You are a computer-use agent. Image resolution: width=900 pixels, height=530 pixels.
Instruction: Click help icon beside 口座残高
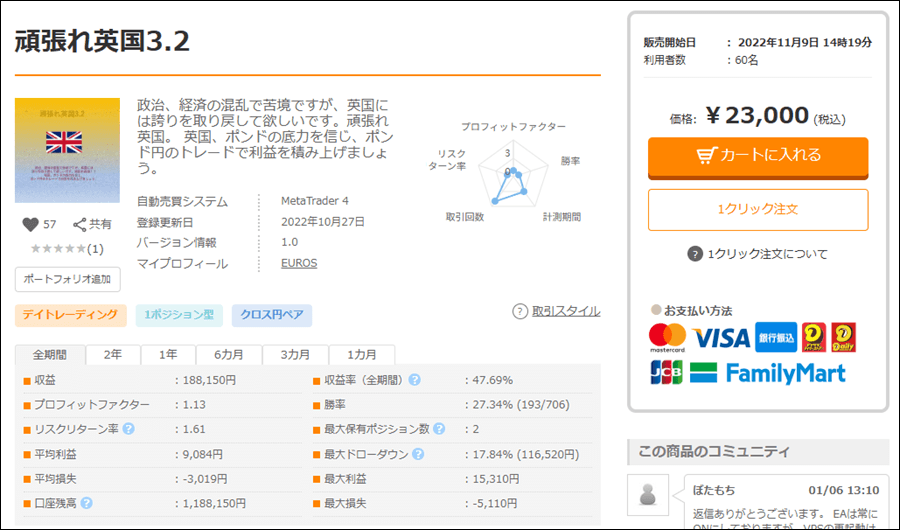87,503
